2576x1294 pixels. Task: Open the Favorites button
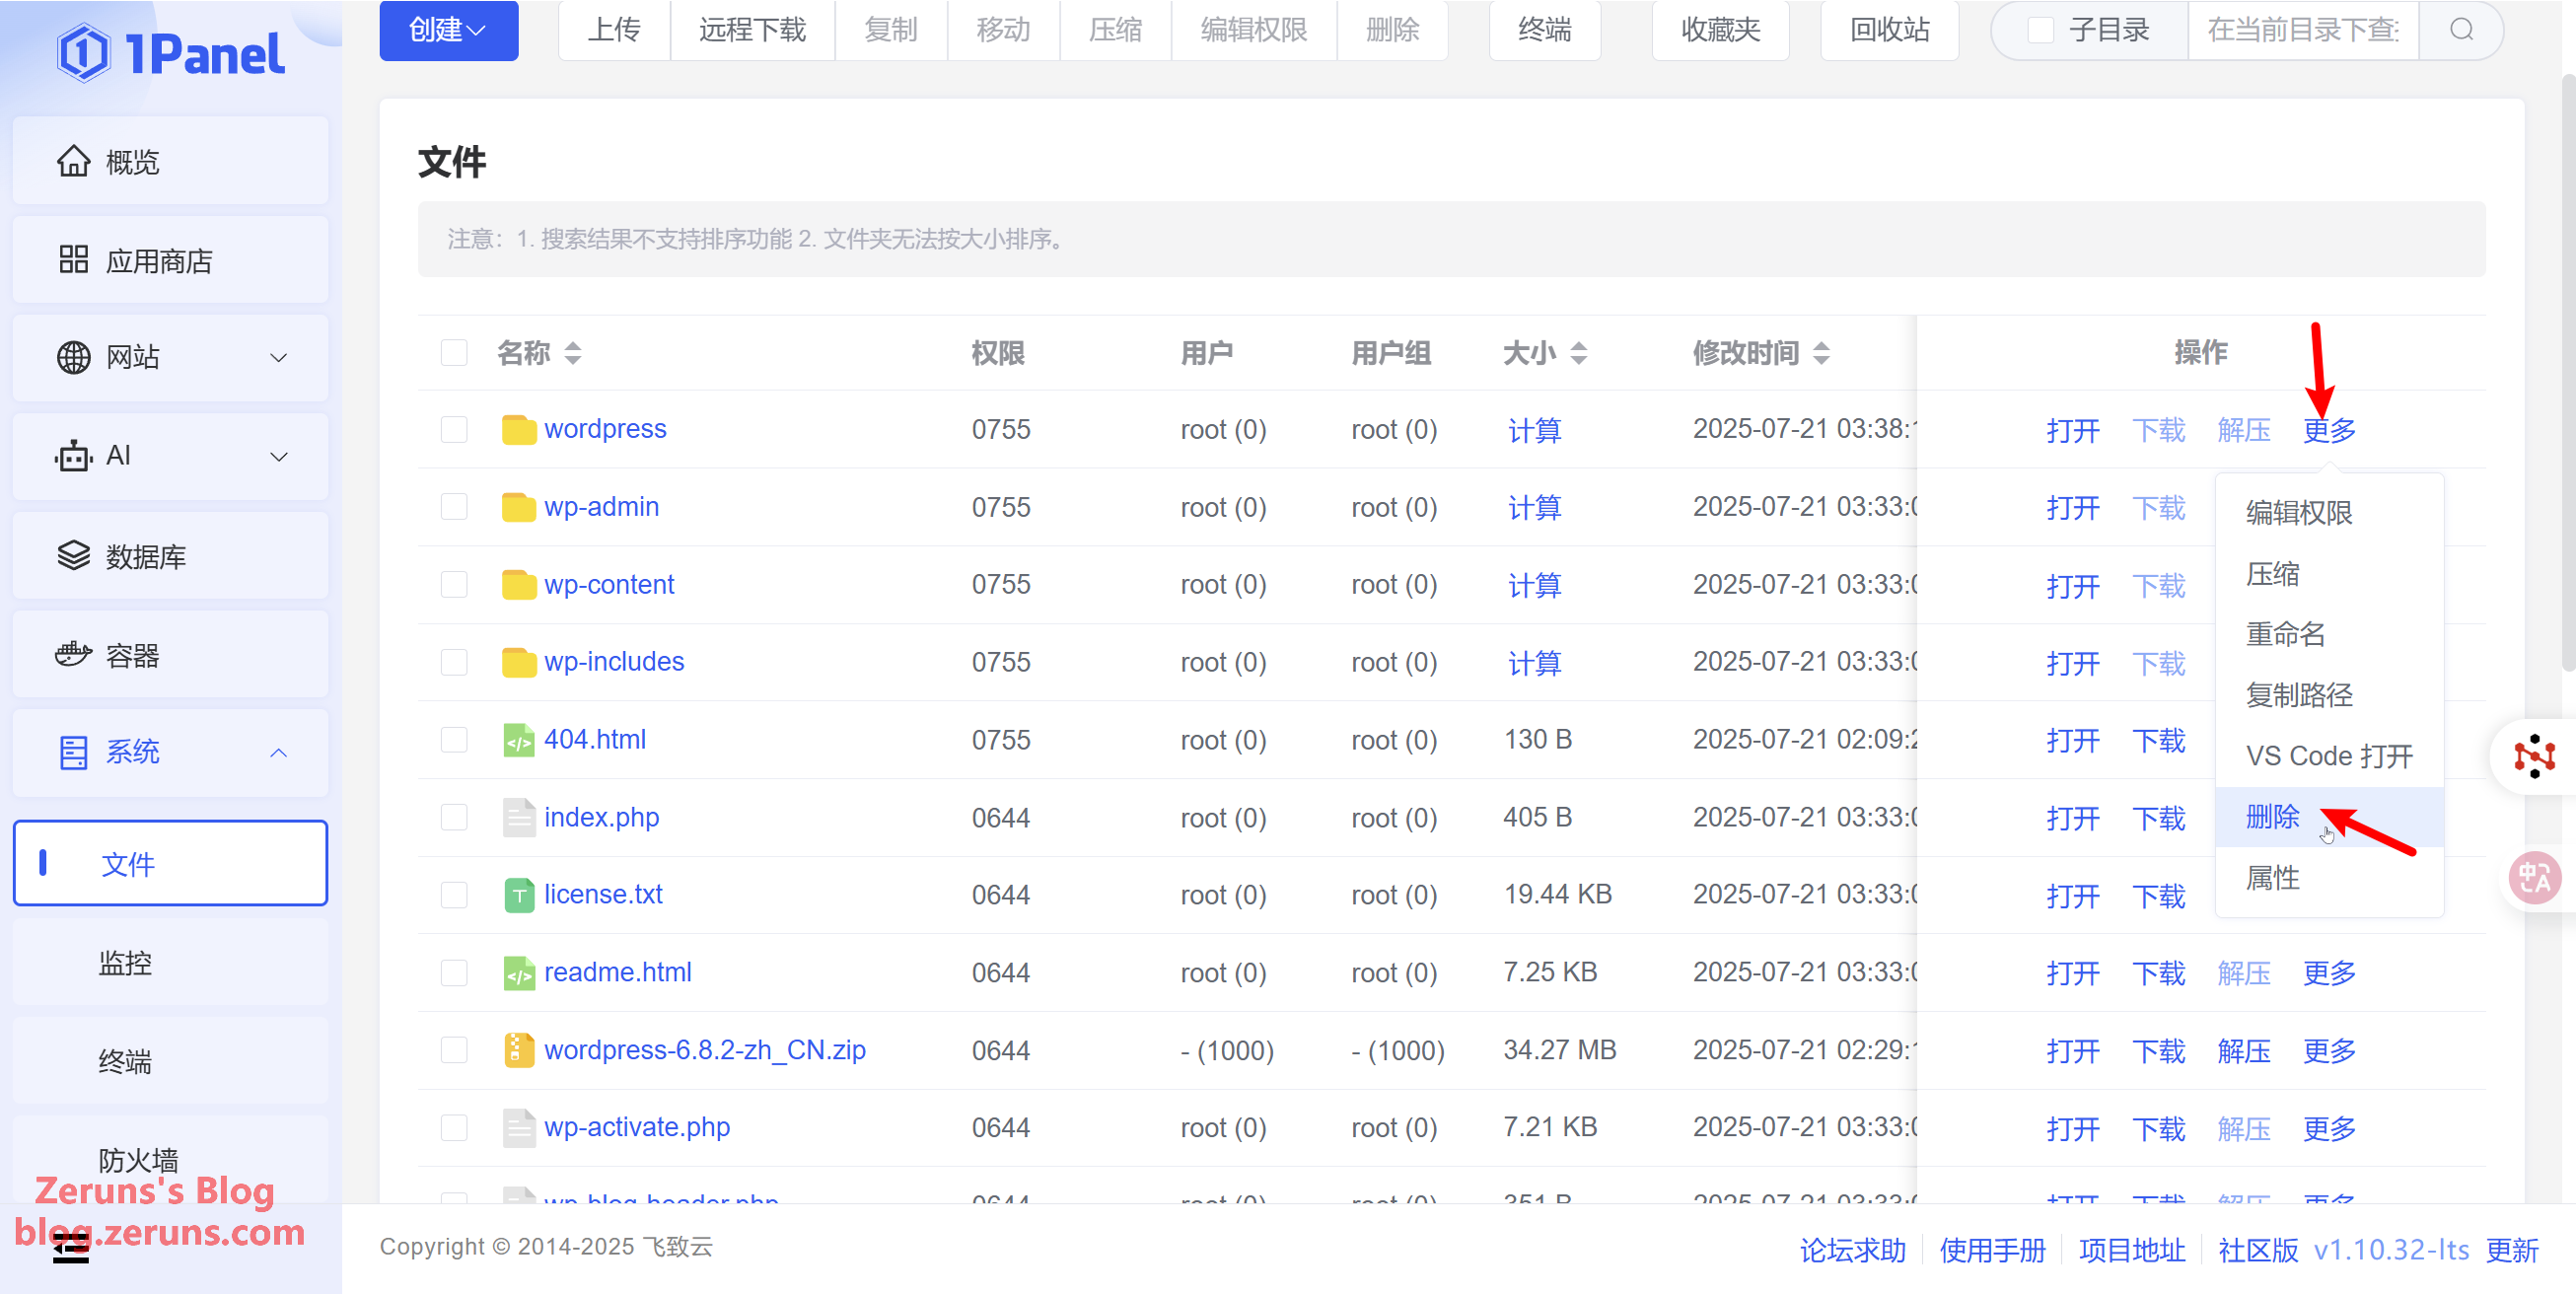[x=1720, y=30]
